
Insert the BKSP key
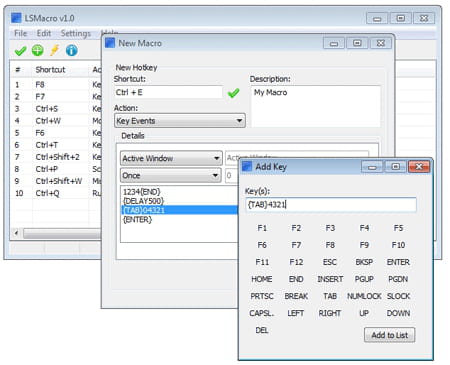pyautogui.click(x=364, y=262)
